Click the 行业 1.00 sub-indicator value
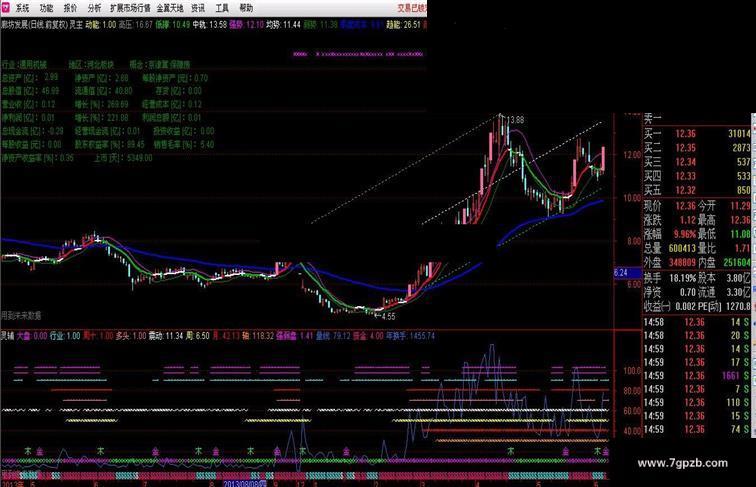This screenshot has height=487, width=756. coord(65,336)
